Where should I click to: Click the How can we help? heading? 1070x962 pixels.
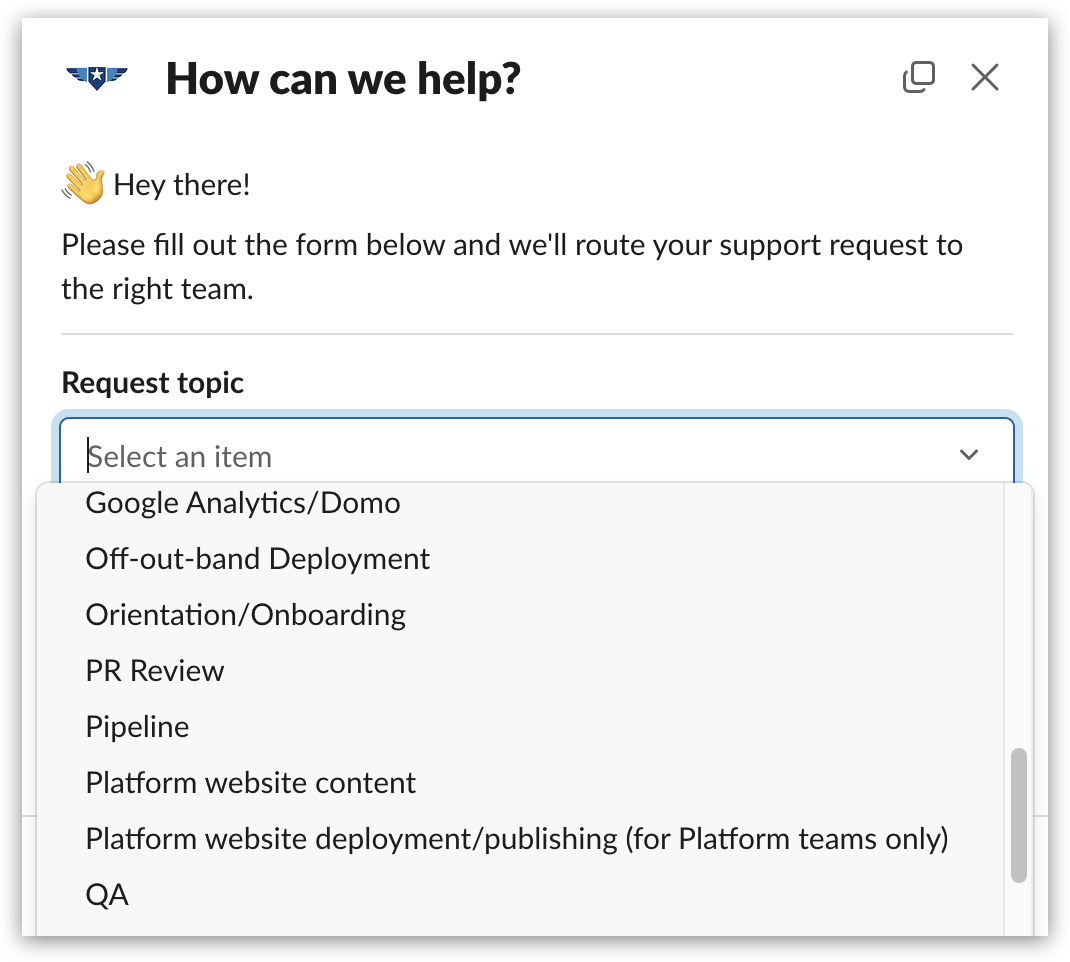coord(343,78)
